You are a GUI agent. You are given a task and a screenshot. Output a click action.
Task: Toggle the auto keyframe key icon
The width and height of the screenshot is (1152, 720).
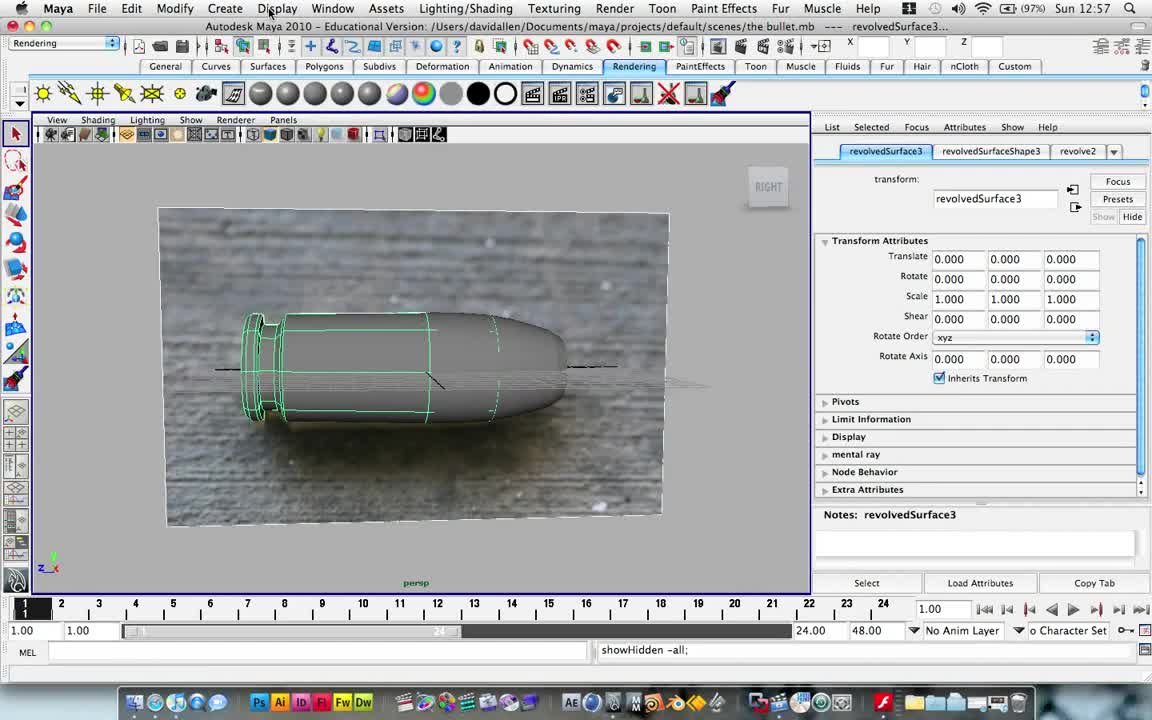[1125, 630]
